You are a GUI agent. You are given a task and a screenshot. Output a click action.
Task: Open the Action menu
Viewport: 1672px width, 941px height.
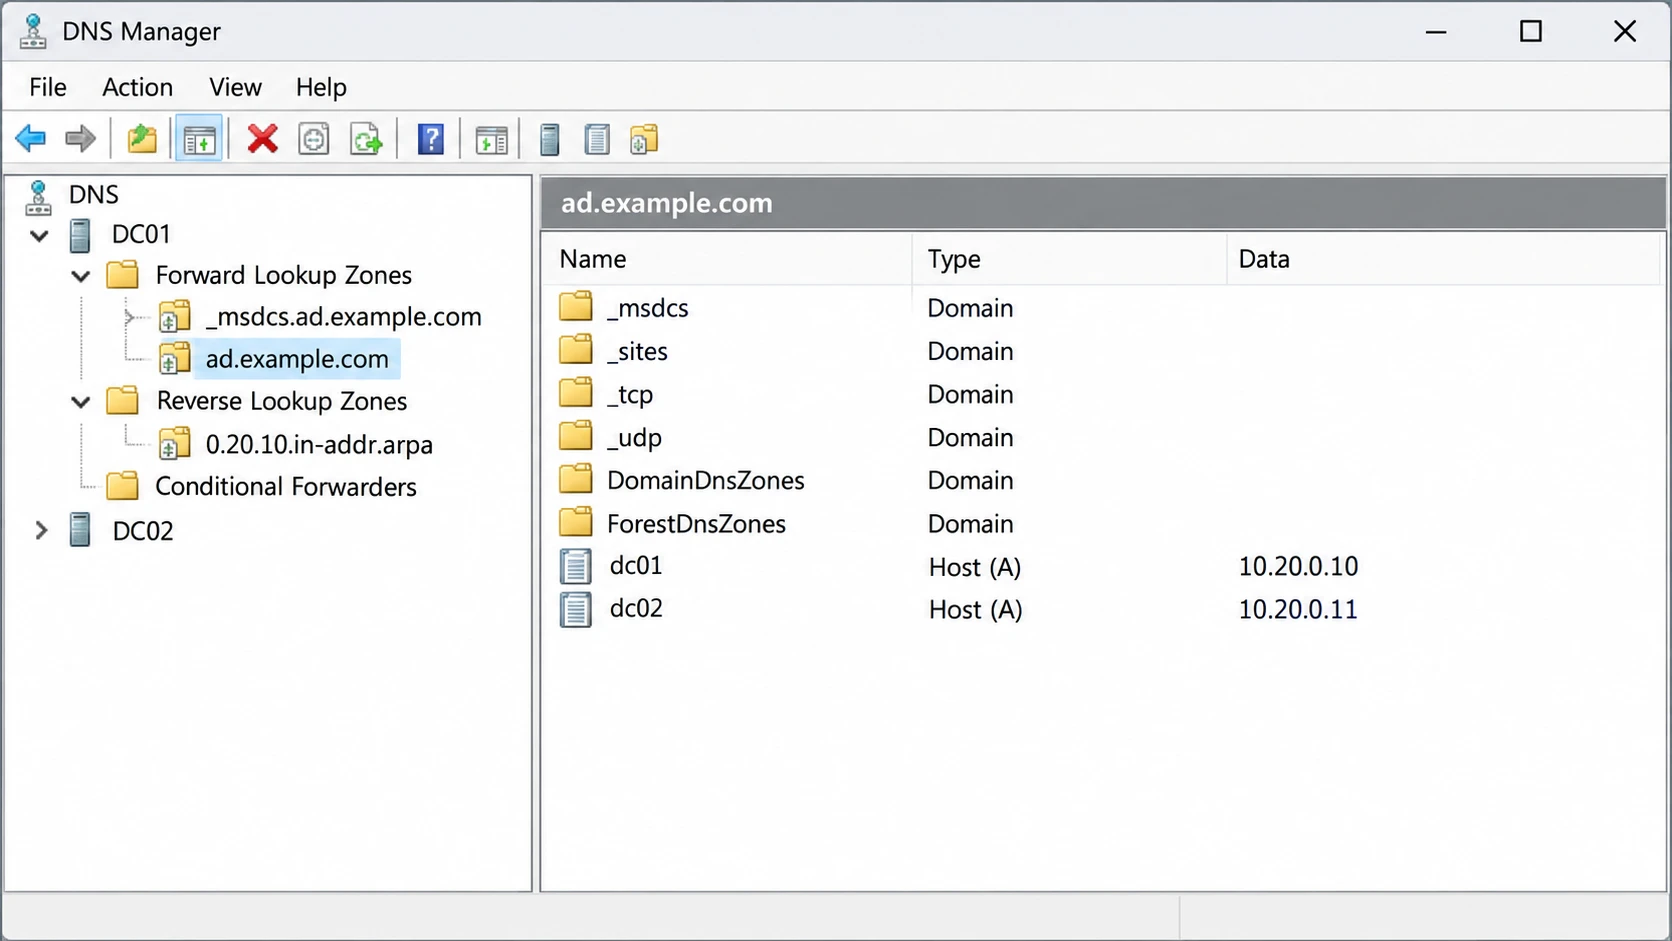[137, 87]
